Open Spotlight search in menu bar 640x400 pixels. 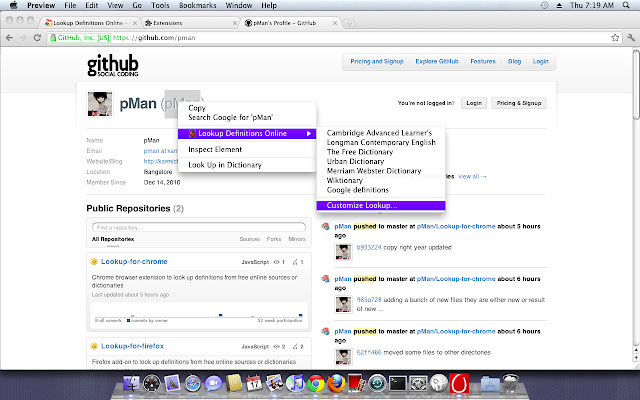click(x=626, y=5)
